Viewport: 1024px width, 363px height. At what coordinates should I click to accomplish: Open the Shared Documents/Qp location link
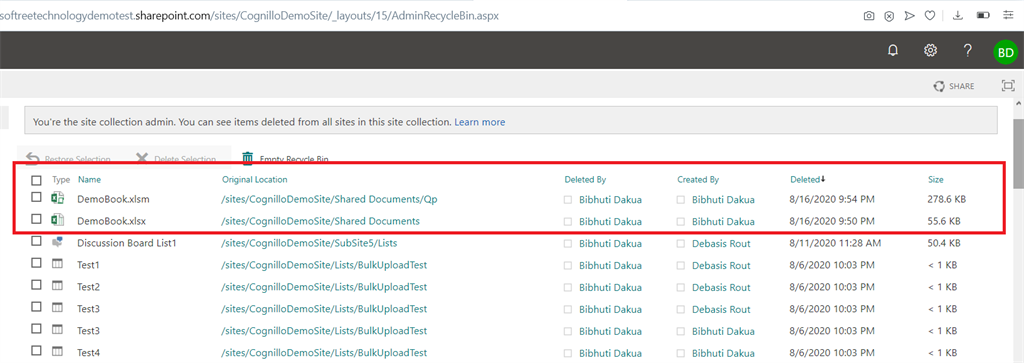click(x=329, y=200)
